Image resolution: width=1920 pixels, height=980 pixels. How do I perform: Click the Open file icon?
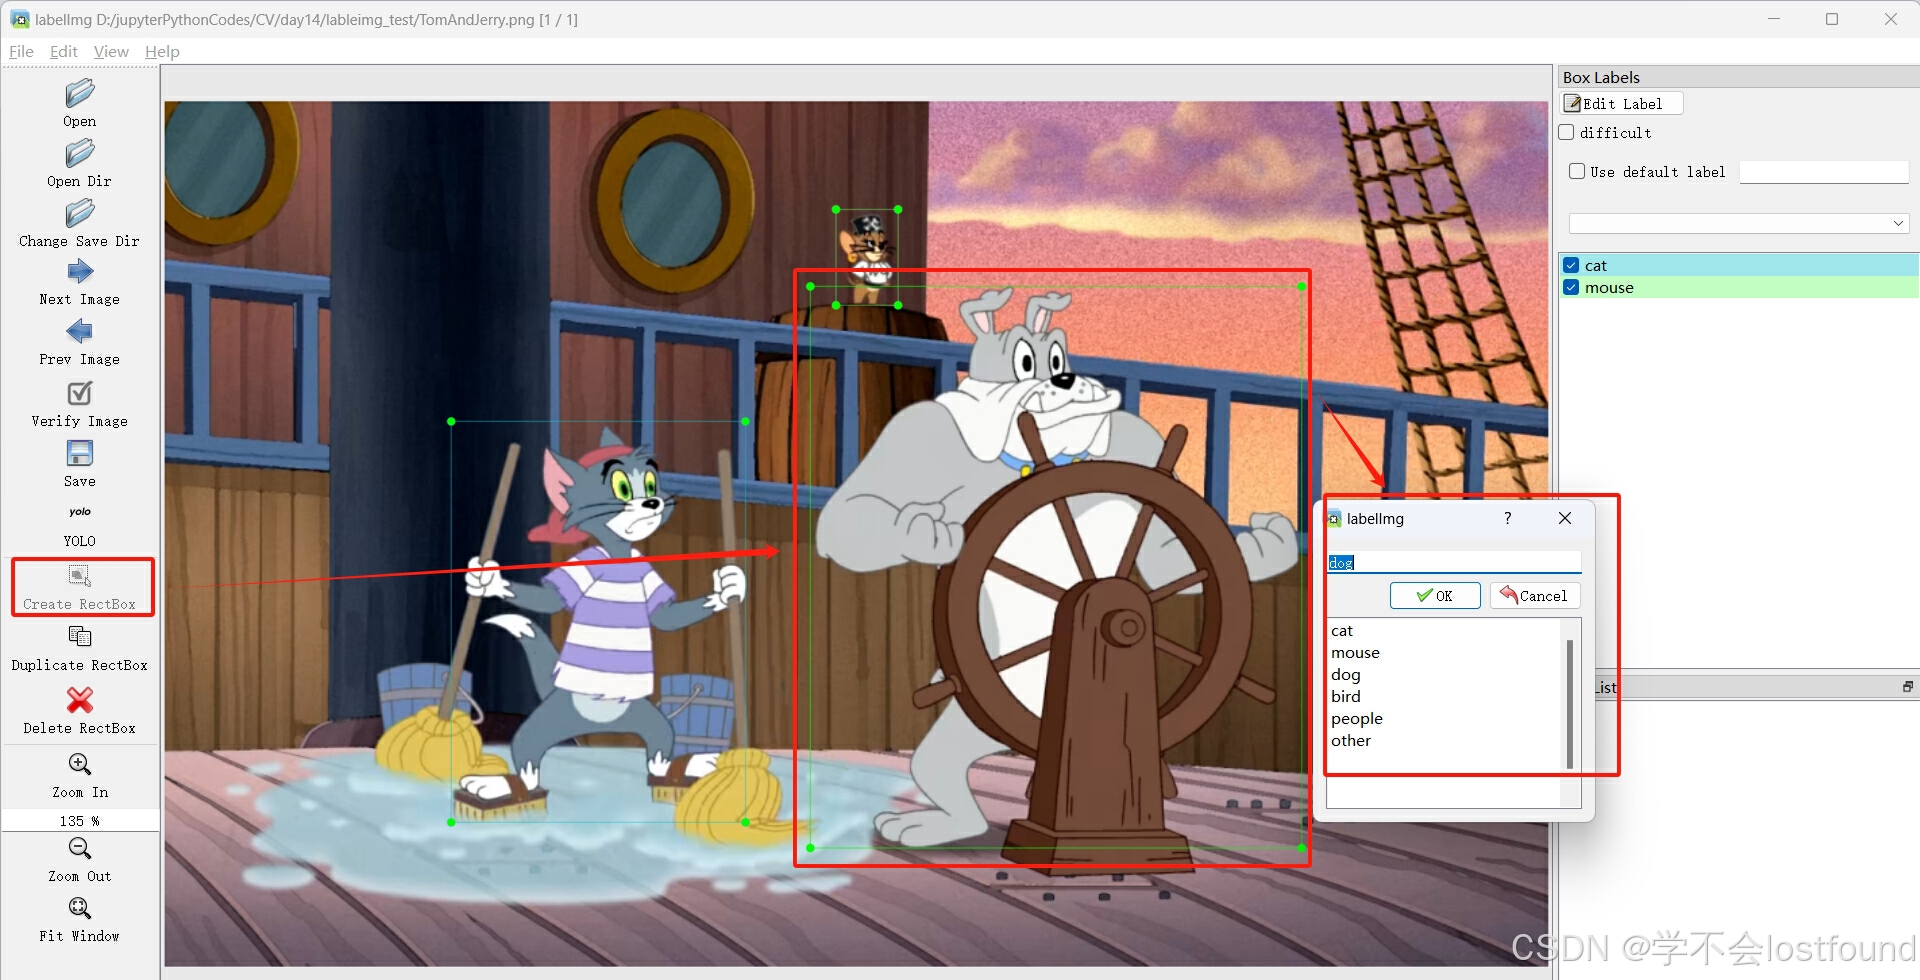tap(80, 94)
